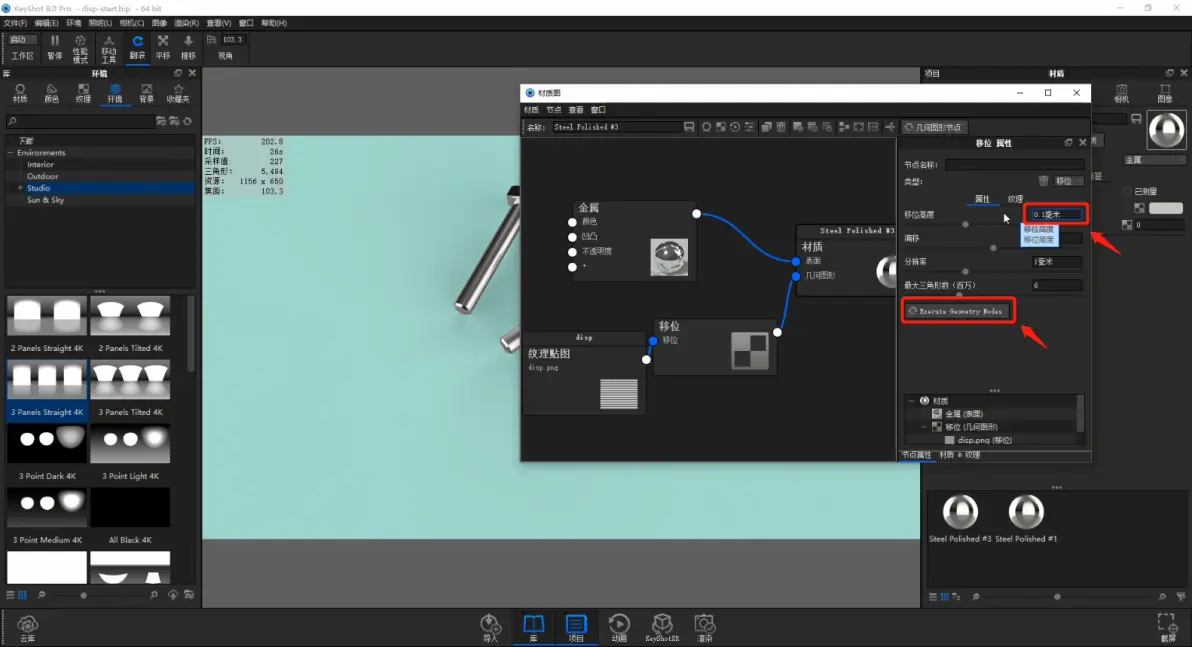Image resolution: width=1192 pixels, height=647 pixels.
Task: Open the 查看 menu in Material Graph
Action: click(576, 110)
